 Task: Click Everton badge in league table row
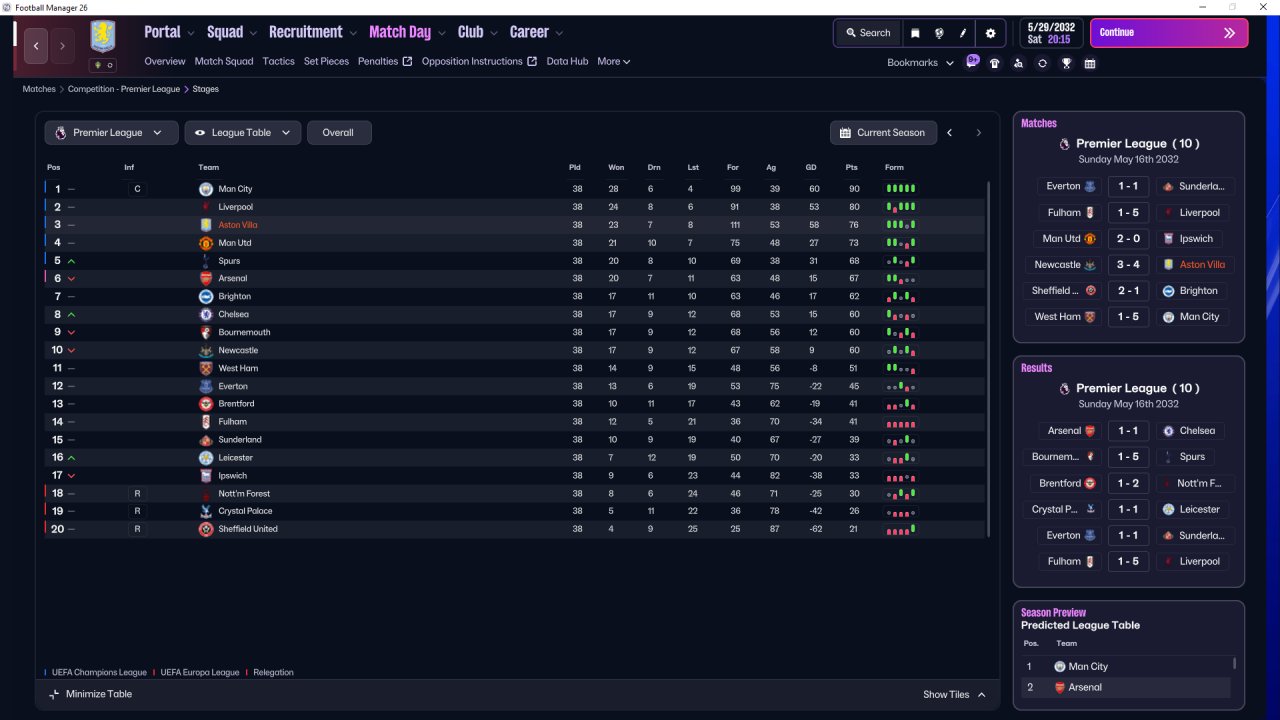tap(206, 386)
